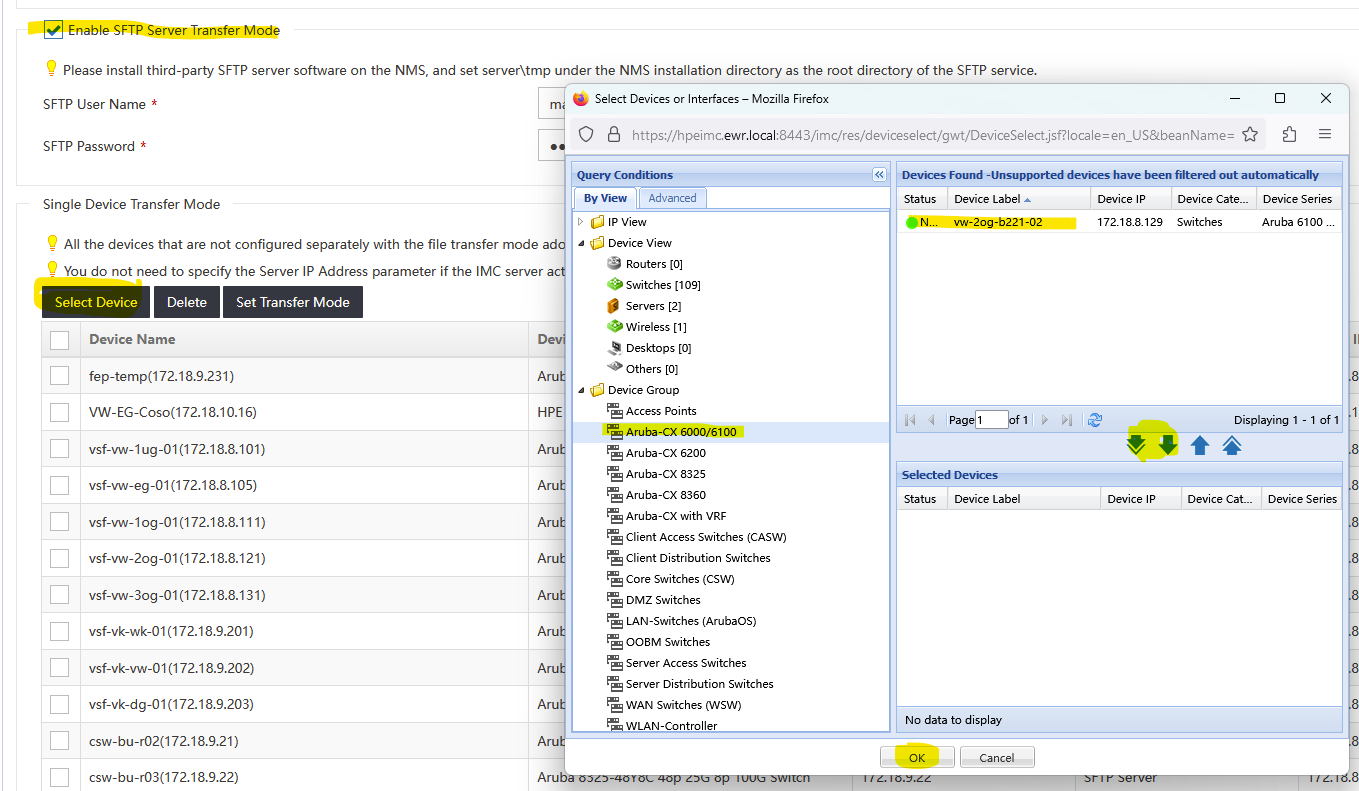The image size is (1359, 791).
Task: Expand the IP View tree node arrow
Action: coord(581,222)
